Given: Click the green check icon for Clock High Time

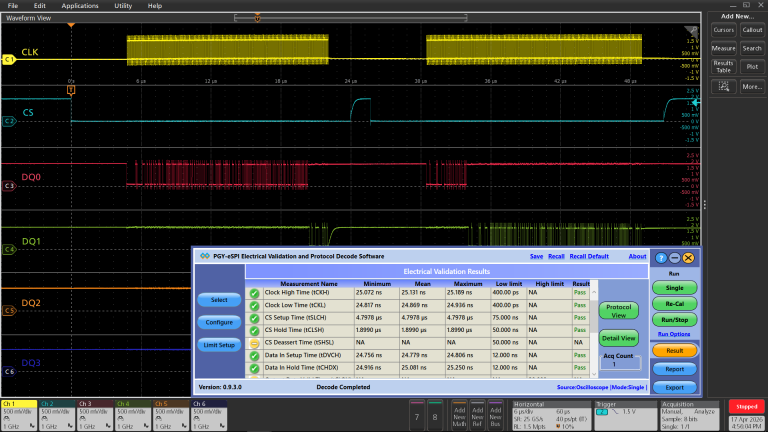Looking at the screenshot, I should 254,293.
